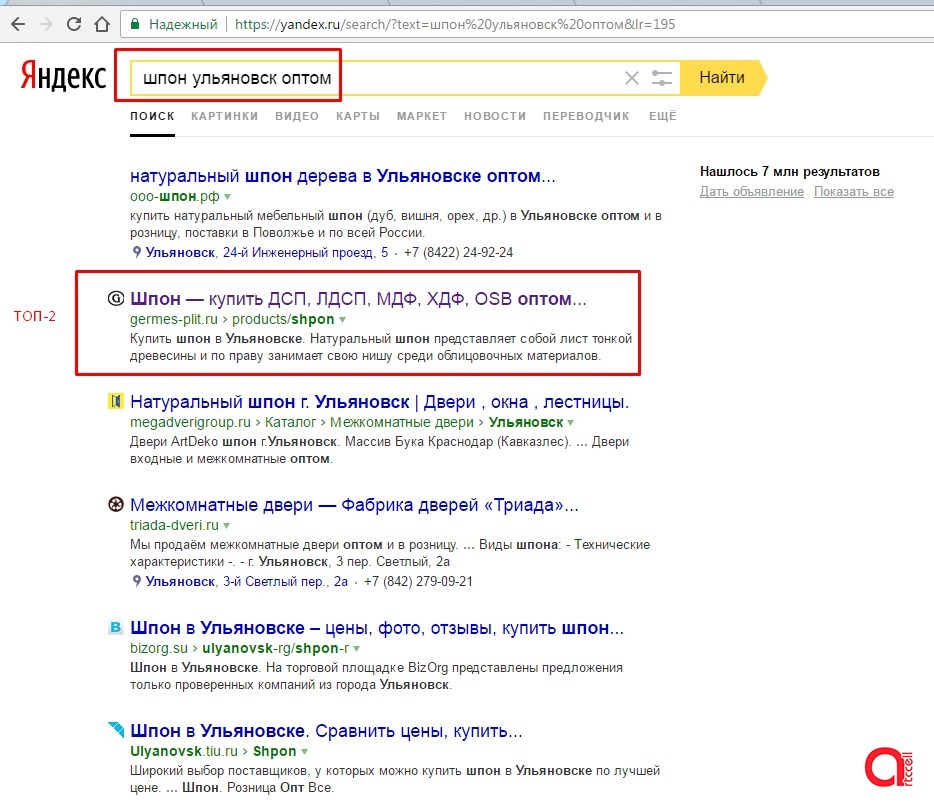
Task: Click the megadverigroup.ru favicon
Action: pos(116,402)
